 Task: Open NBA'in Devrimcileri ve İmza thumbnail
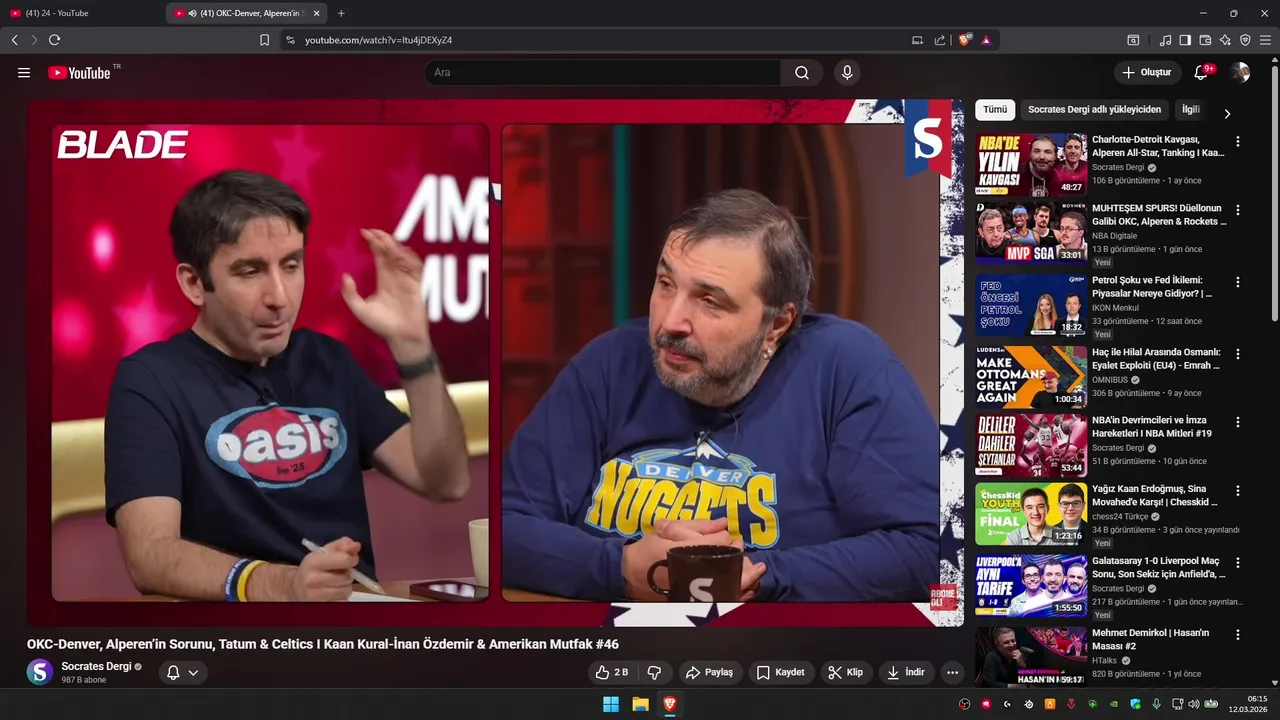[1031, 445]
